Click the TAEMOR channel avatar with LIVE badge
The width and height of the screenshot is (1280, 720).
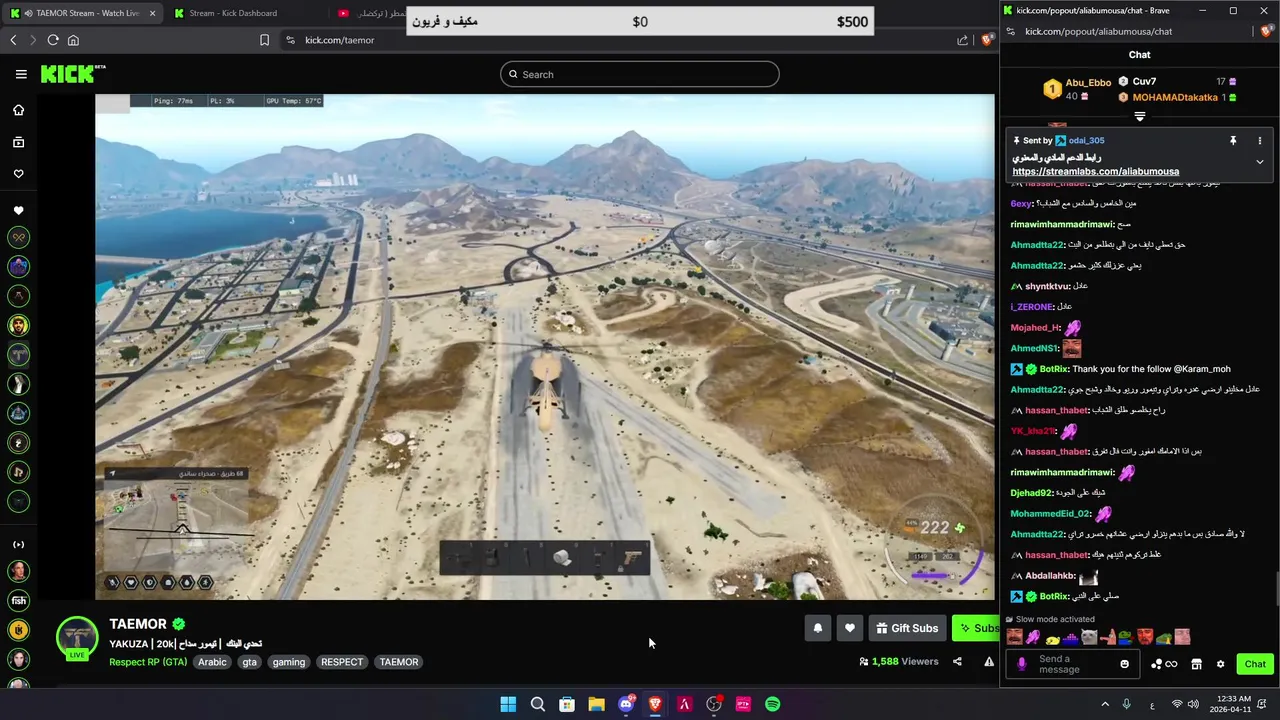(77, 639)
